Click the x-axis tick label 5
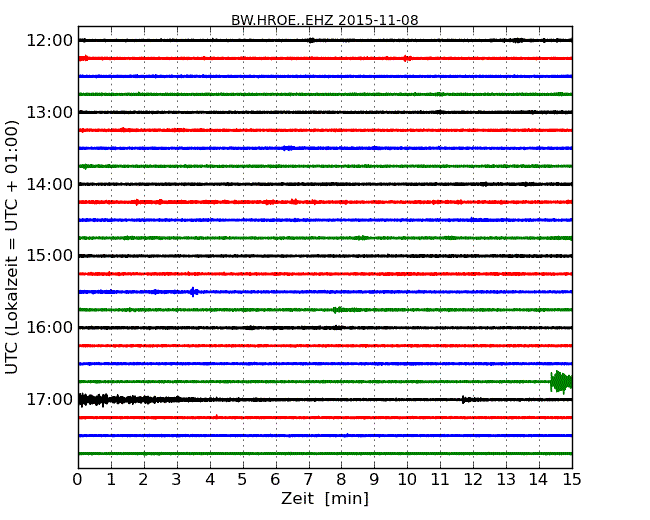 pos(243,480)
